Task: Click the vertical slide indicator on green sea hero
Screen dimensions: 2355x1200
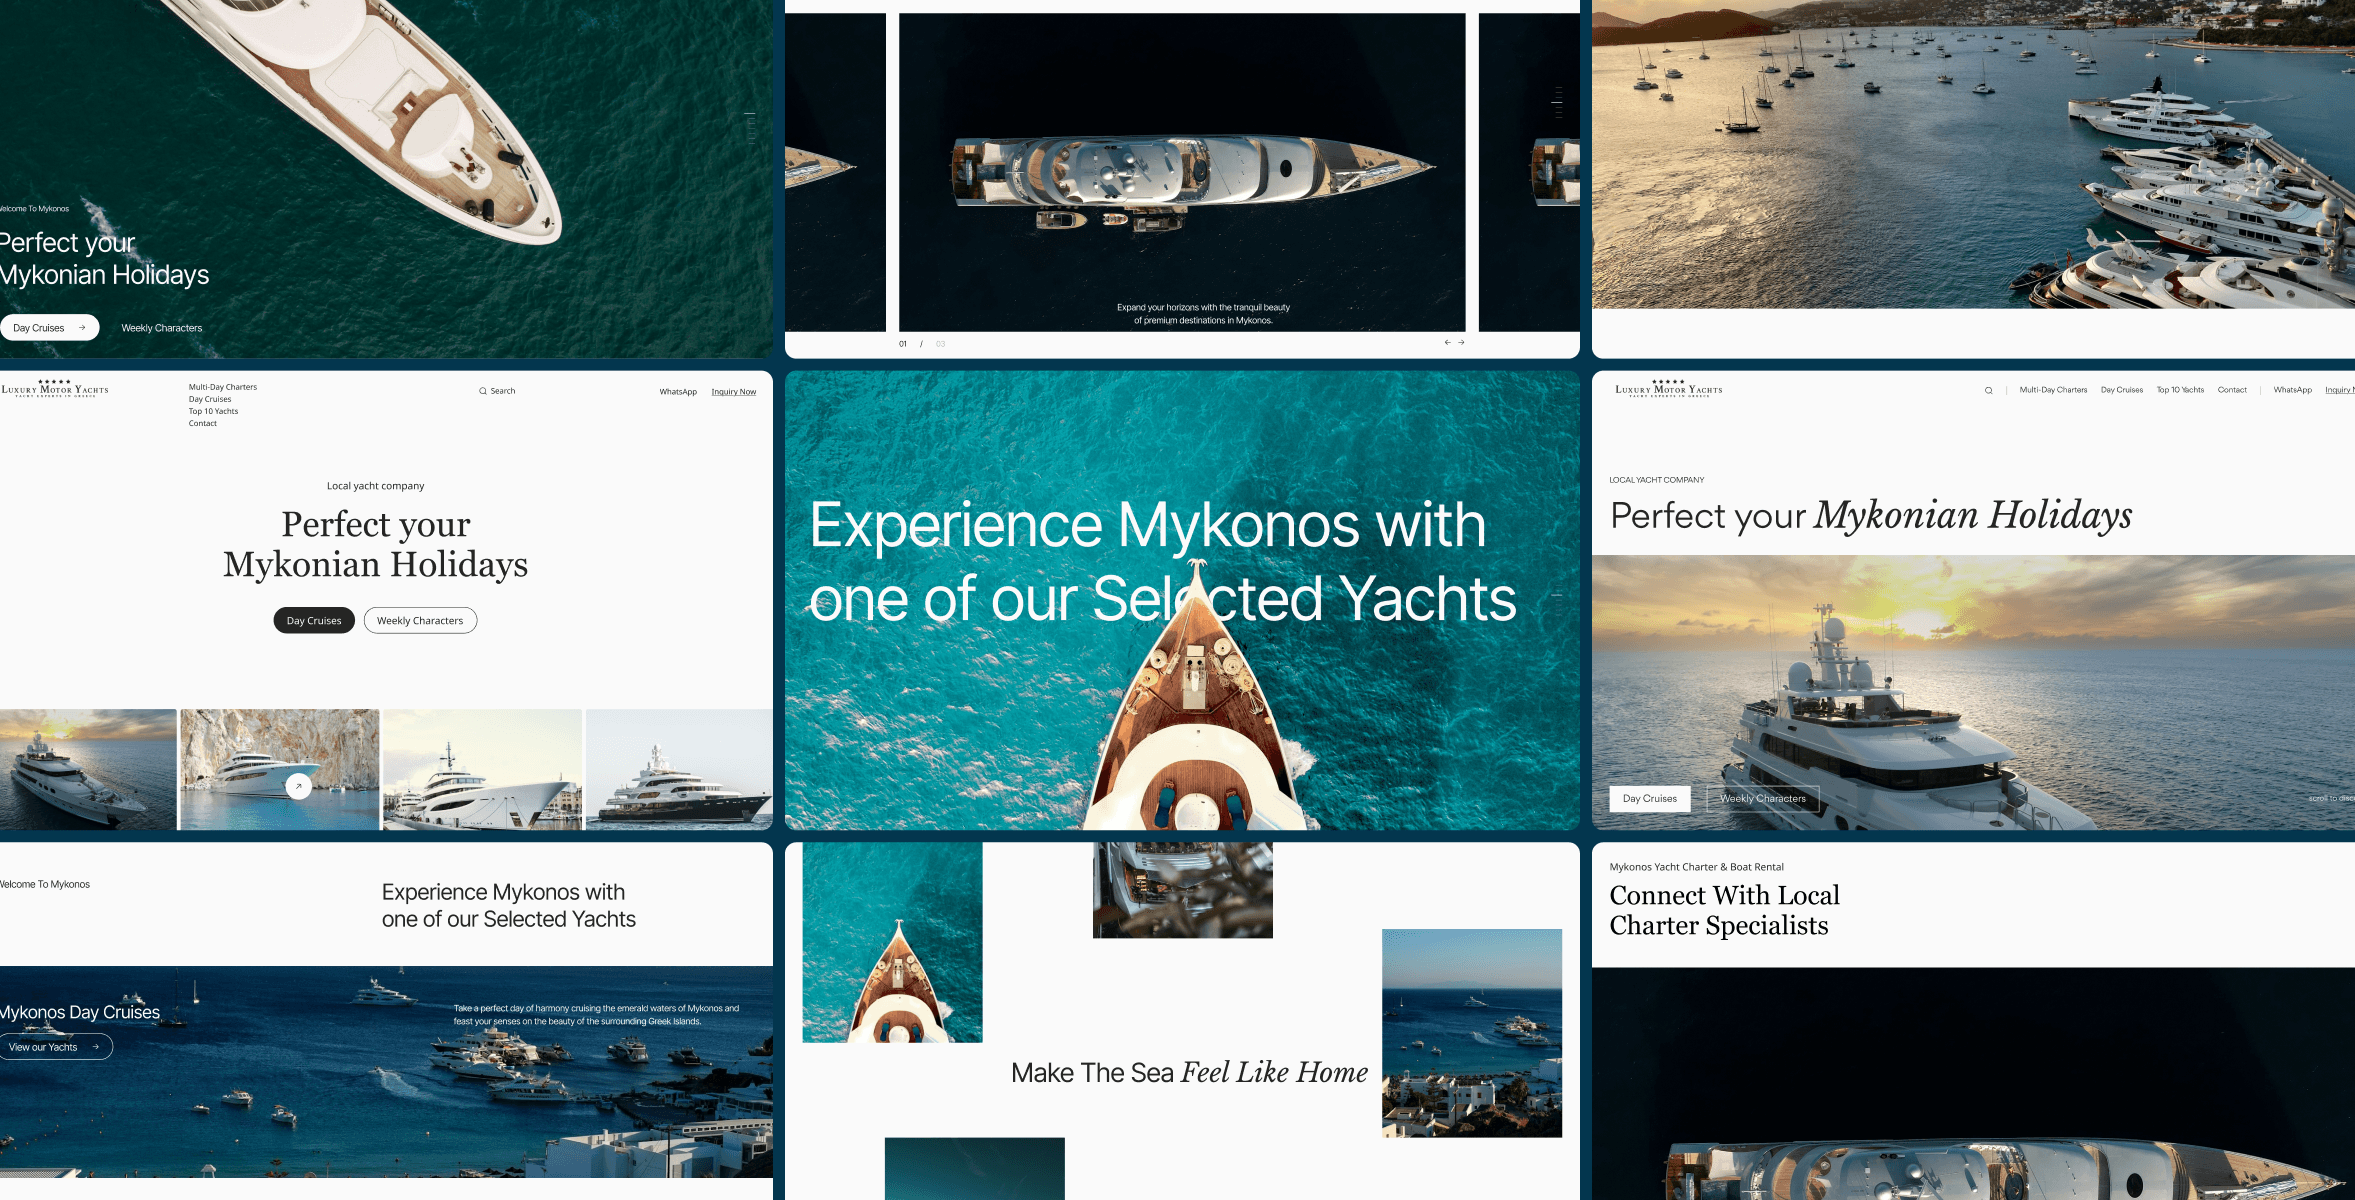Action: pos(750,128)
